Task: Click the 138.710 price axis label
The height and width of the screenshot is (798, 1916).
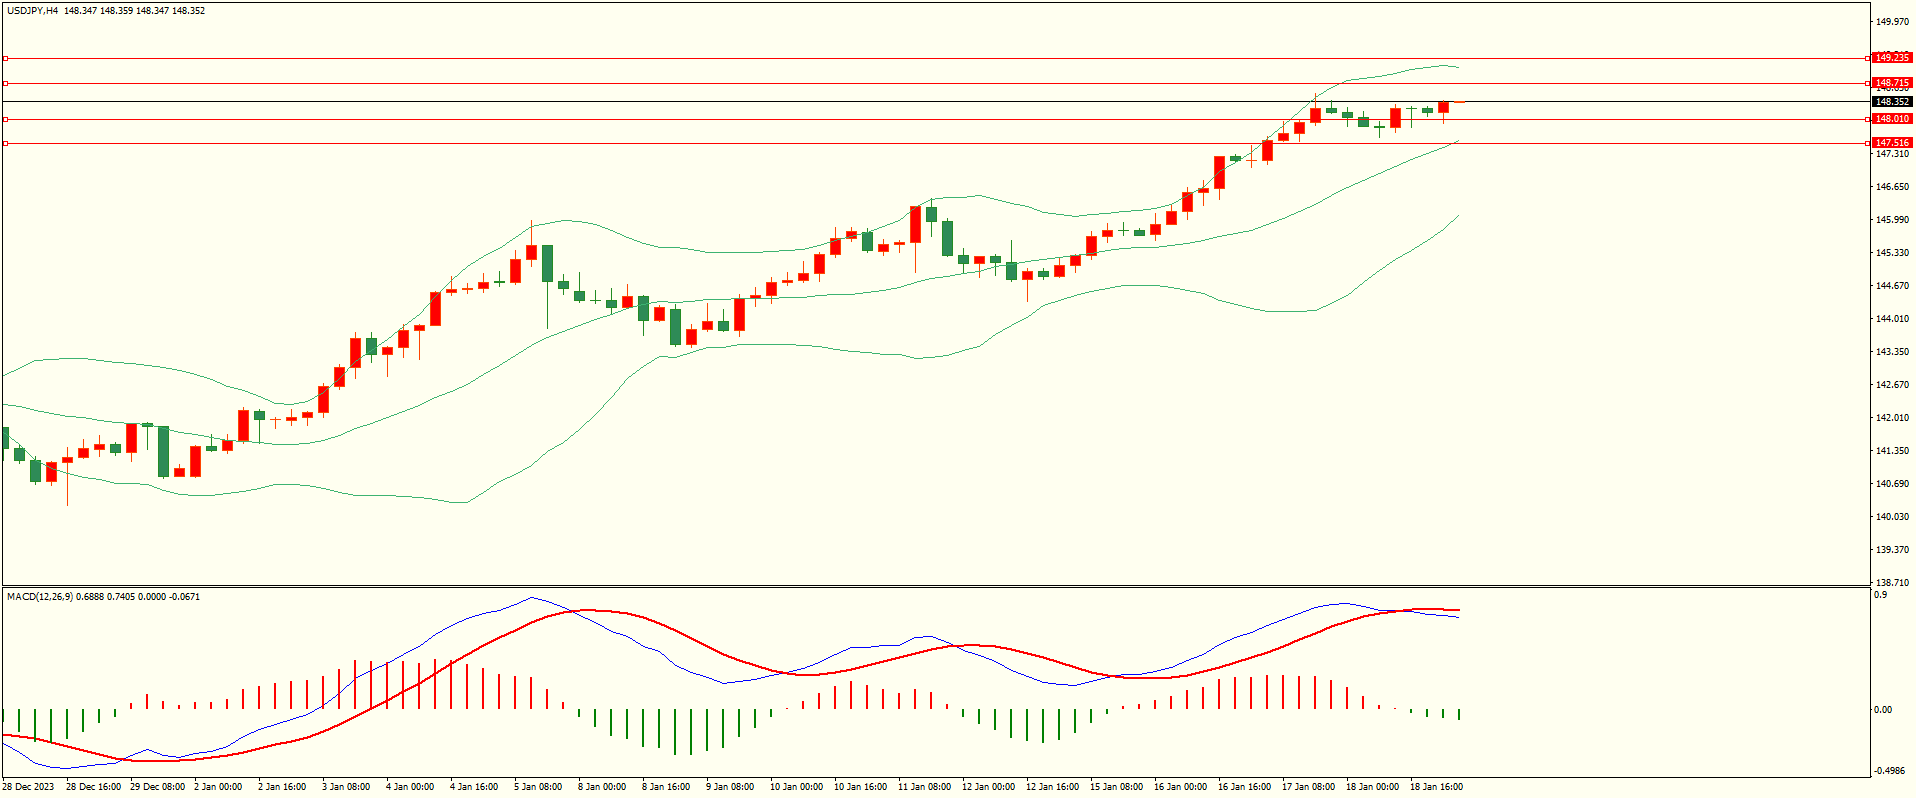Action: 1893,583
